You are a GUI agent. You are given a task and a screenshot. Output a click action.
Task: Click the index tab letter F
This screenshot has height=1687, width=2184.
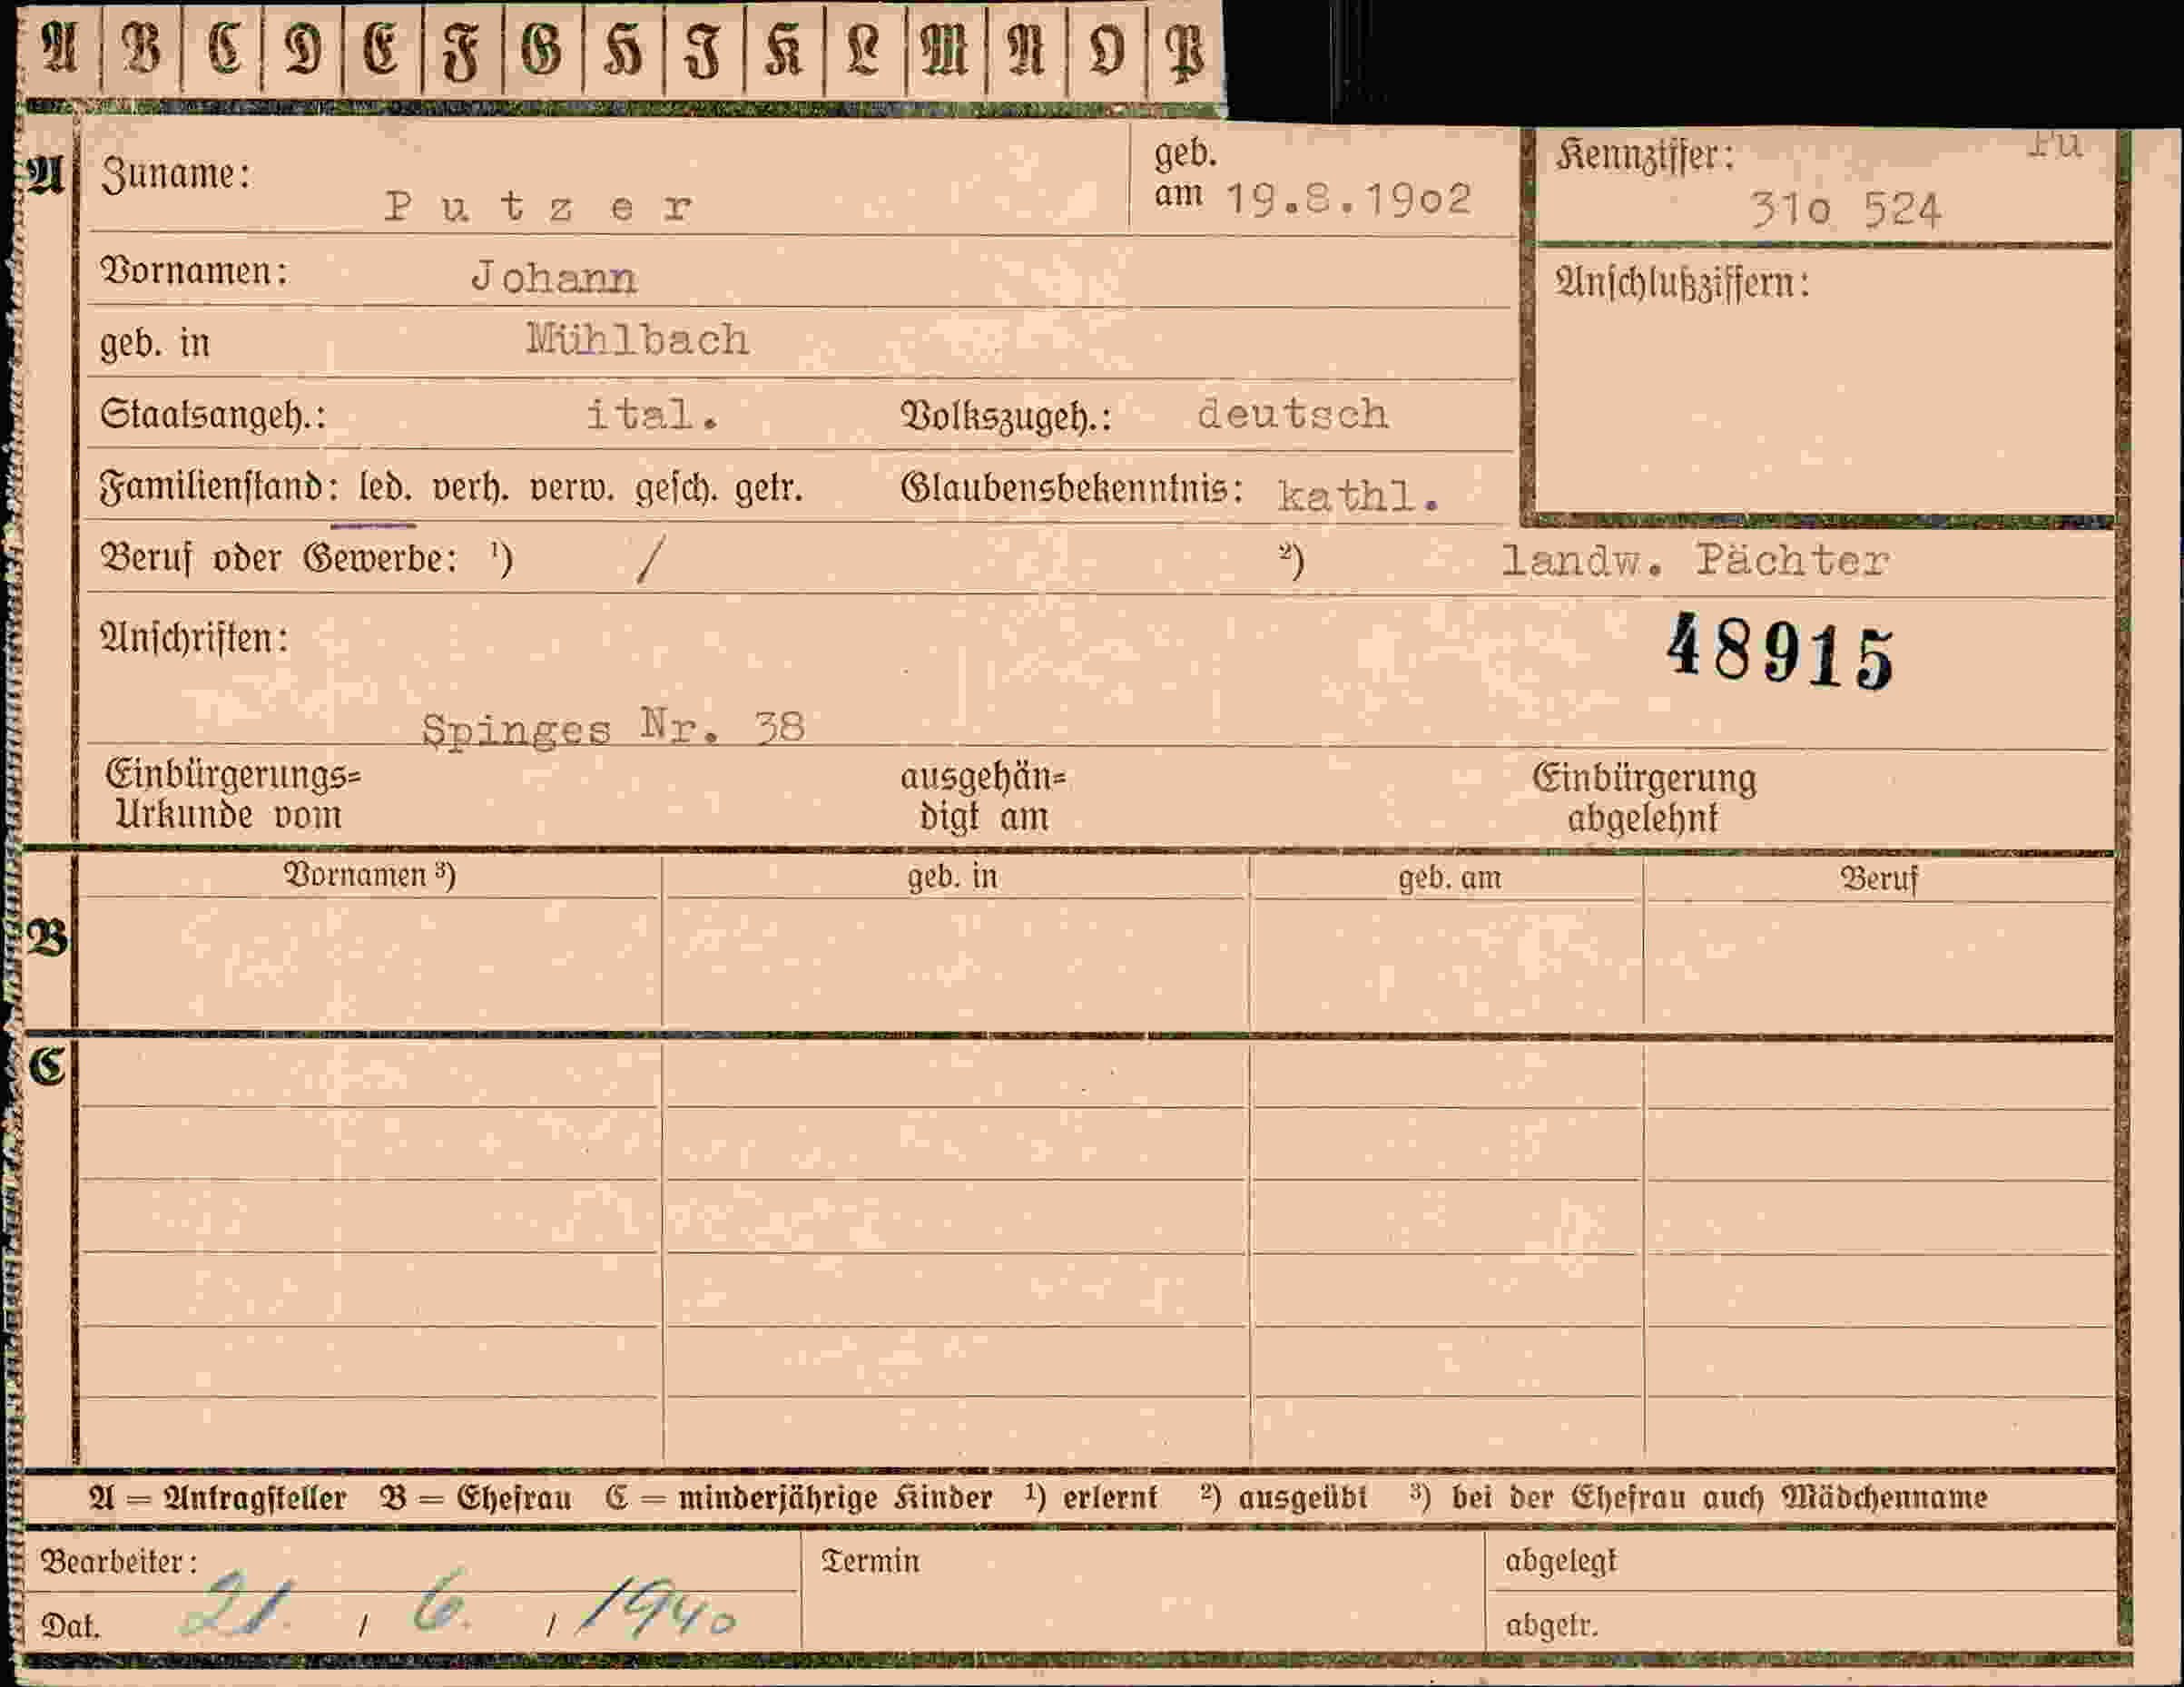[461, 53]
